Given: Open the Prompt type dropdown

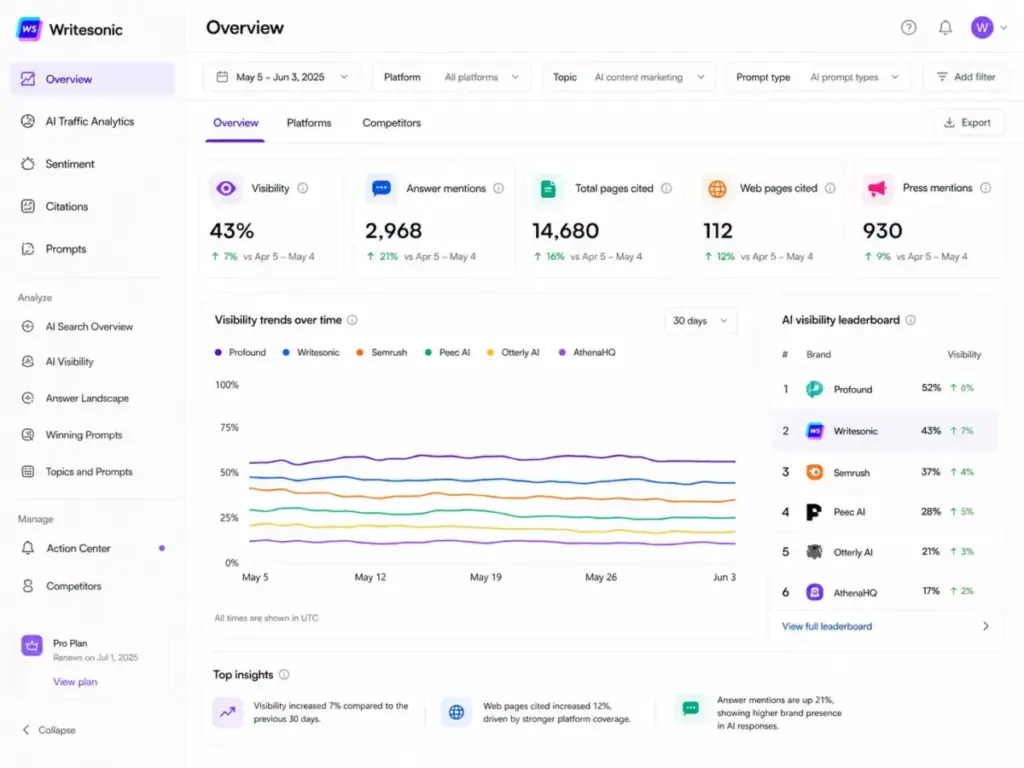Looking at the screenshot, I should [817, 77].
